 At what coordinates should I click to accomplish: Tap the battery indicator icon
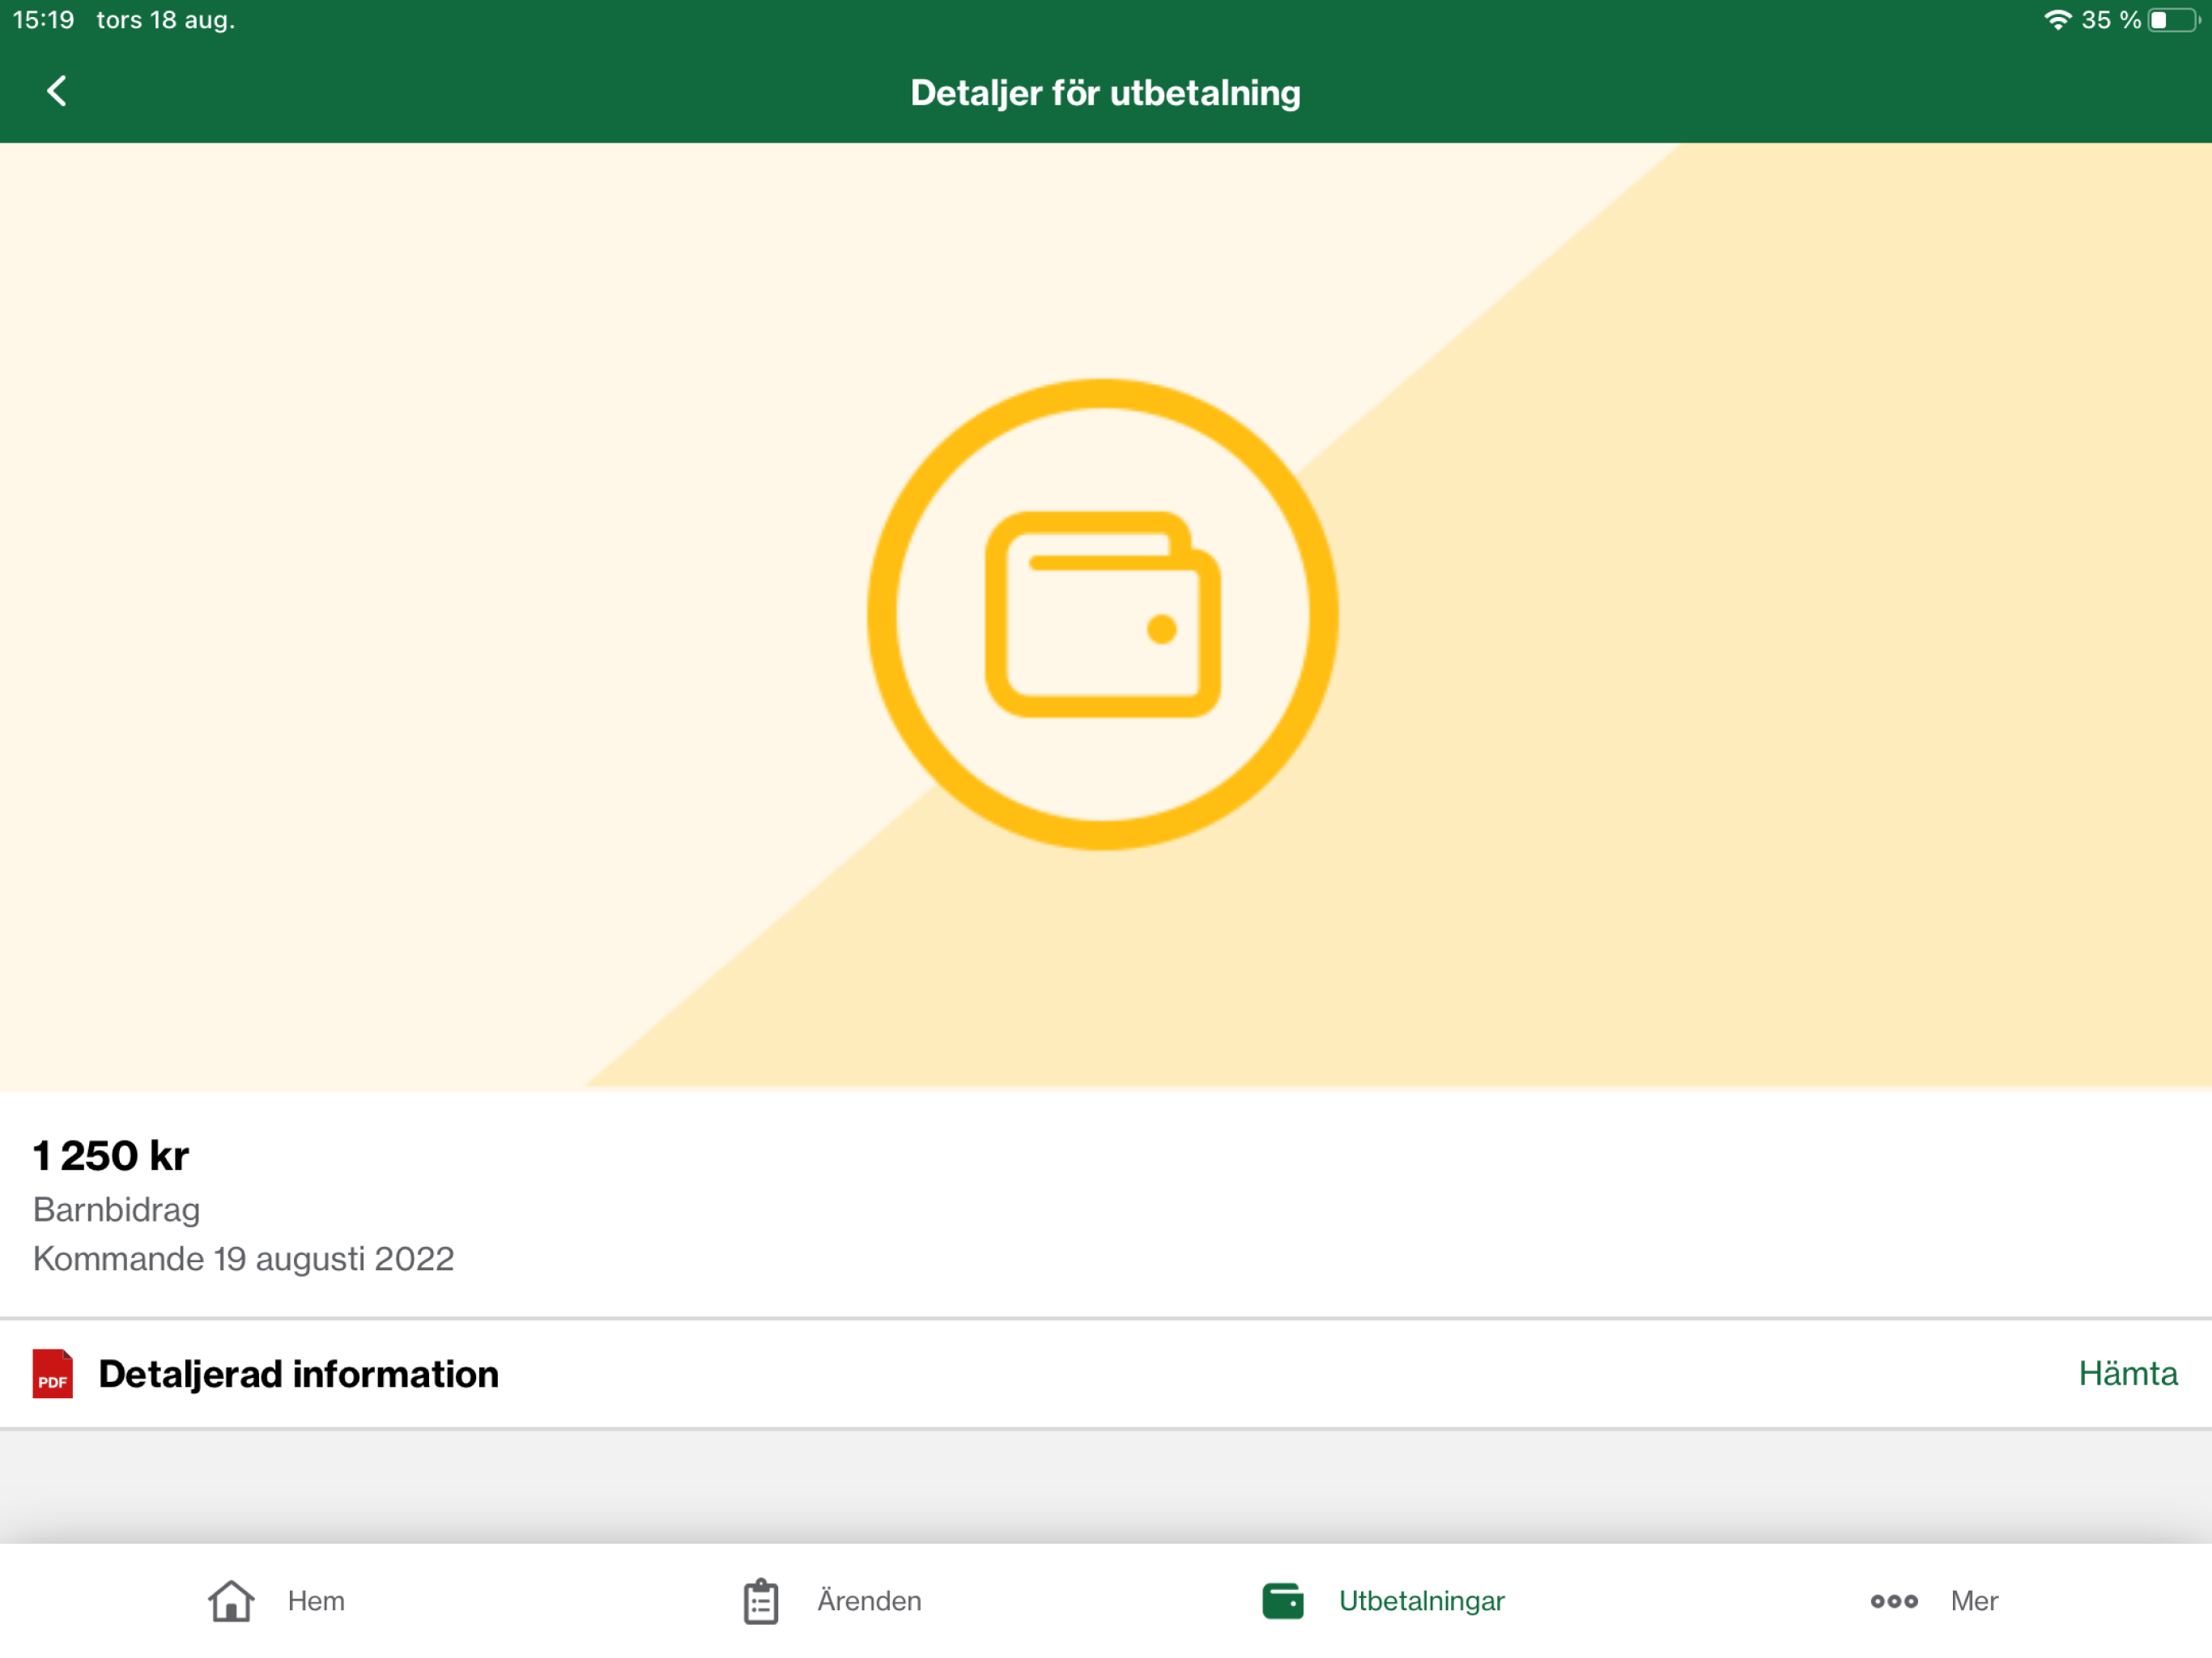coord(2174,20)
